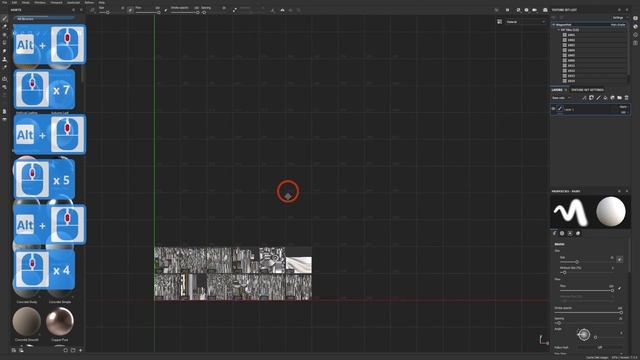The height and width of the screenshot is (360, 640).
Task: Add a folder in the Layers panel
Action: 619,98
